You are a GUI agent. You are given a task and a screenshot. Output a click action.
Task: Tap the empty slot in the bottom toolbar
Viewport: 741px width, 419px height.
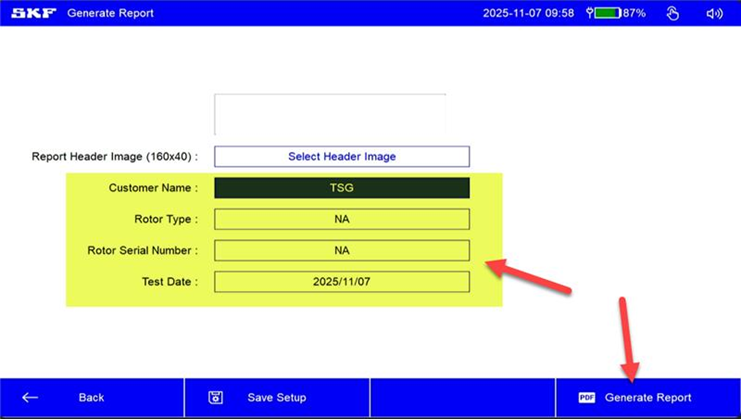pyautogui.click(x=462, y=397)
